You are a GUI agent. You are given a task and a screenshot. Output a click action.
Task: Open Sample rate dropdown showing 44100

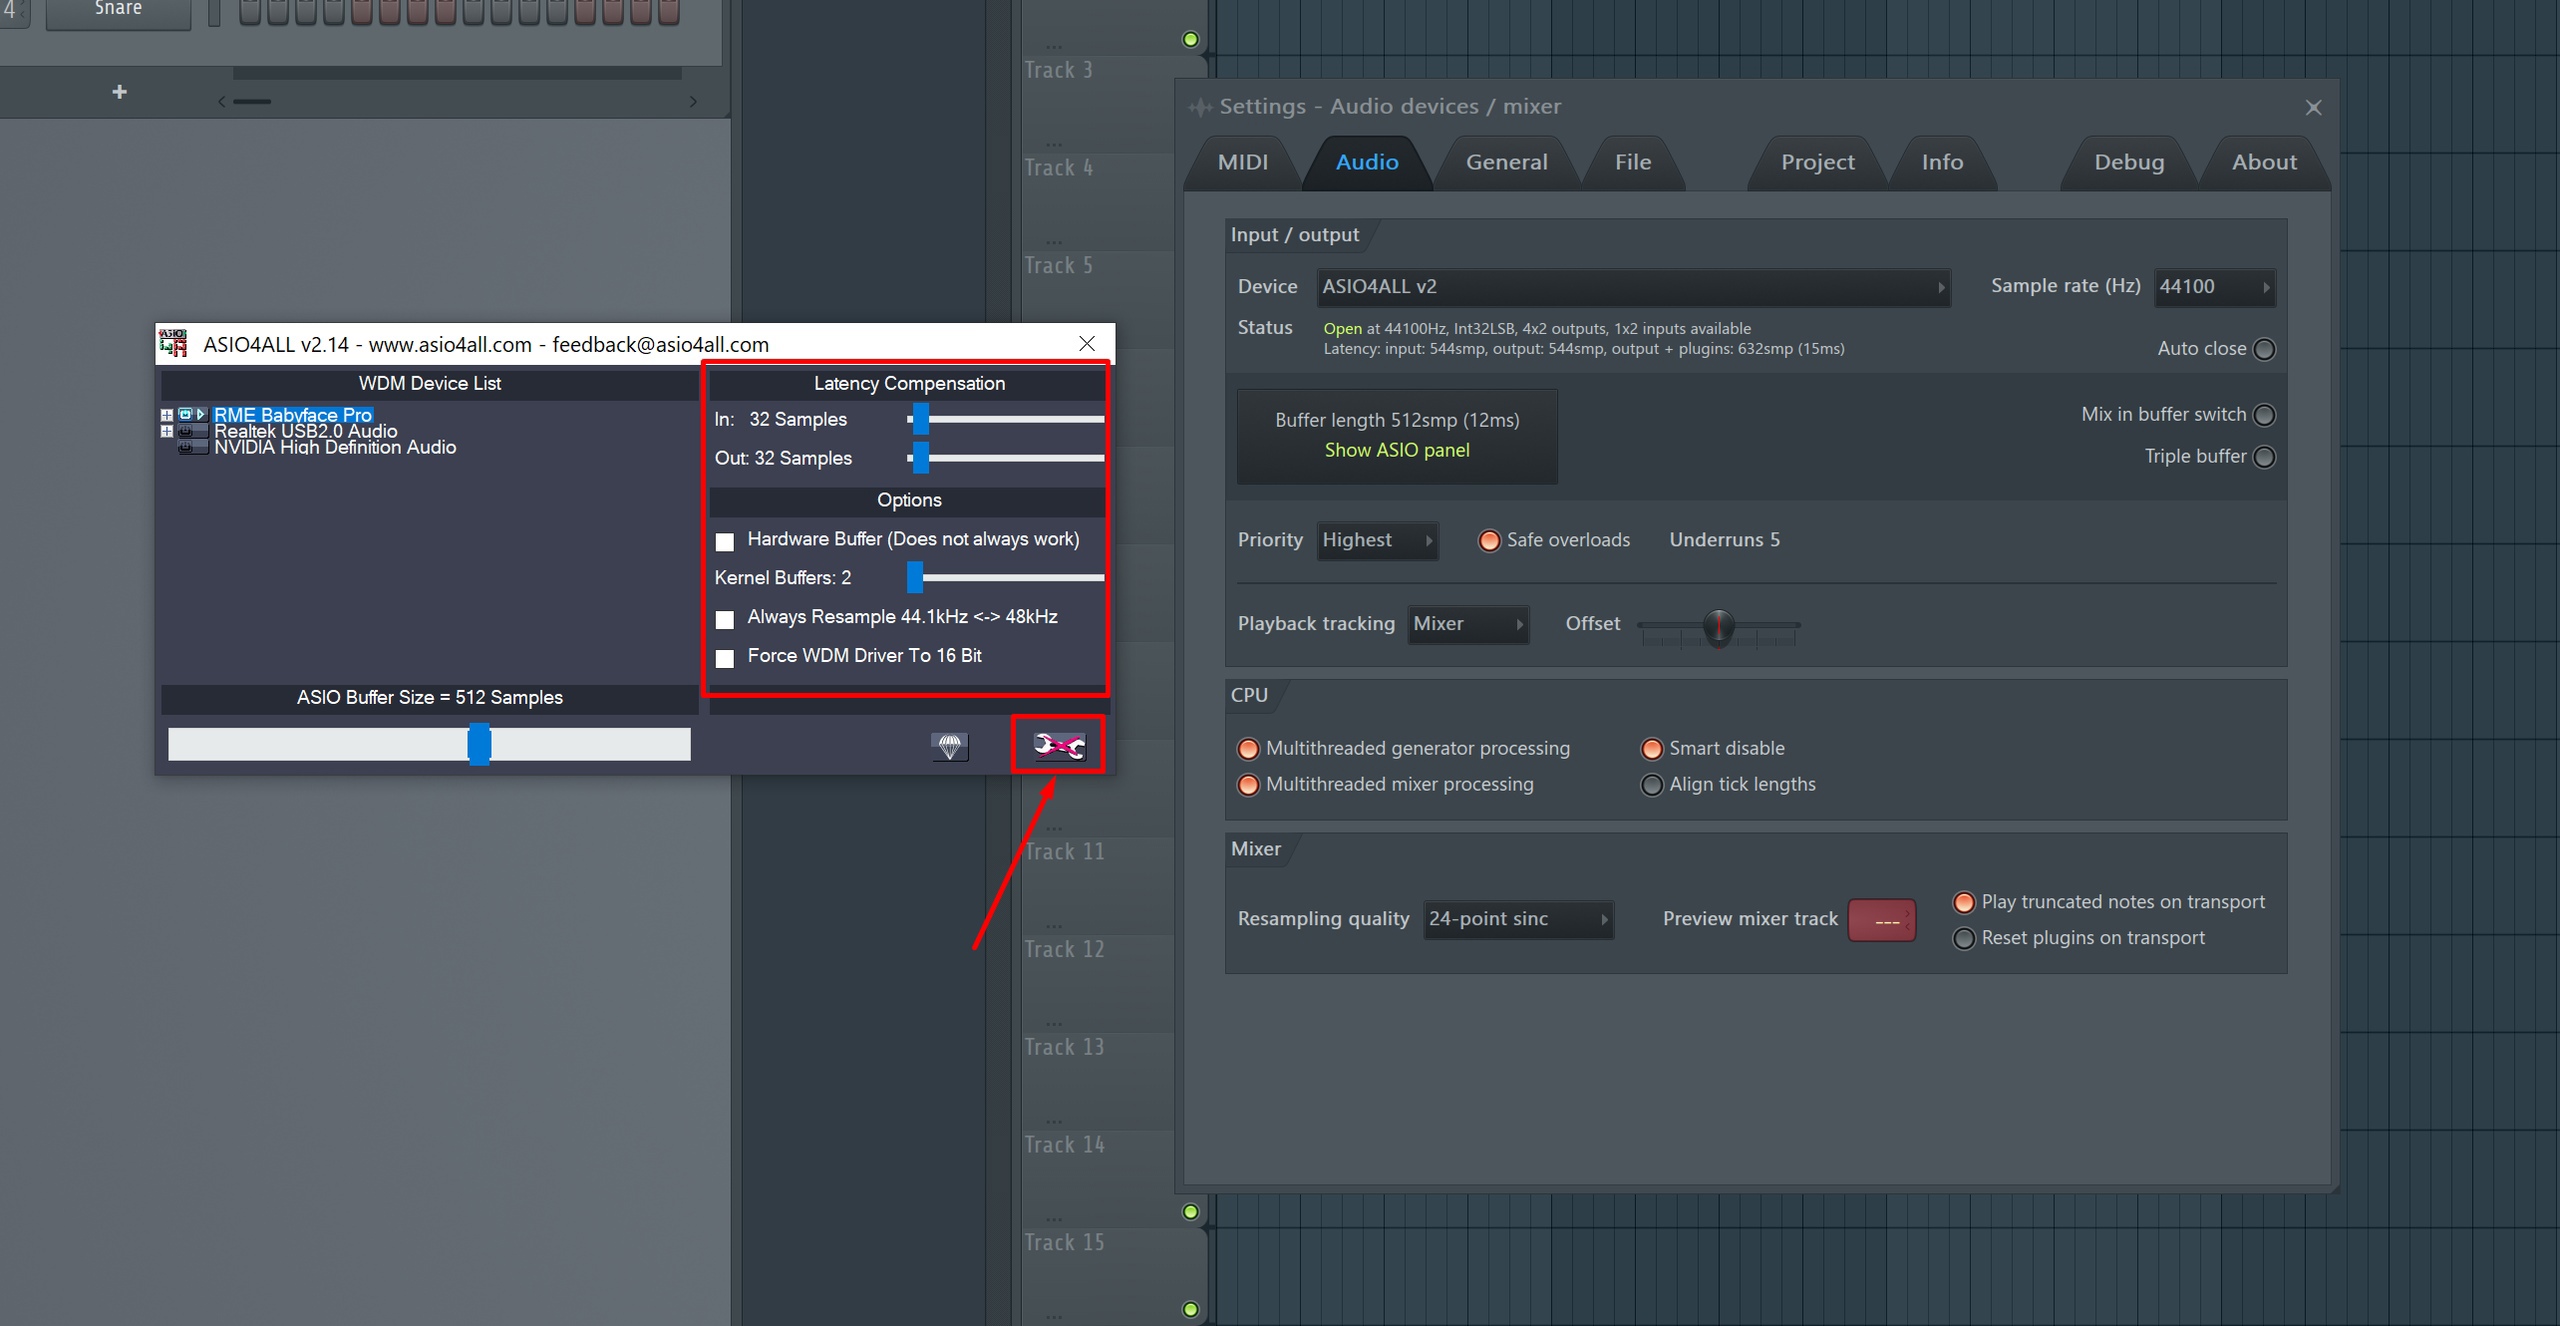(2214, 287)
